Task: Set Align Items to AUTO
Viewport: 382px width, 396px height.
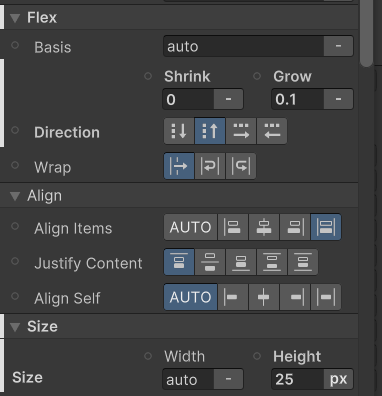Action: click(190, 227)
